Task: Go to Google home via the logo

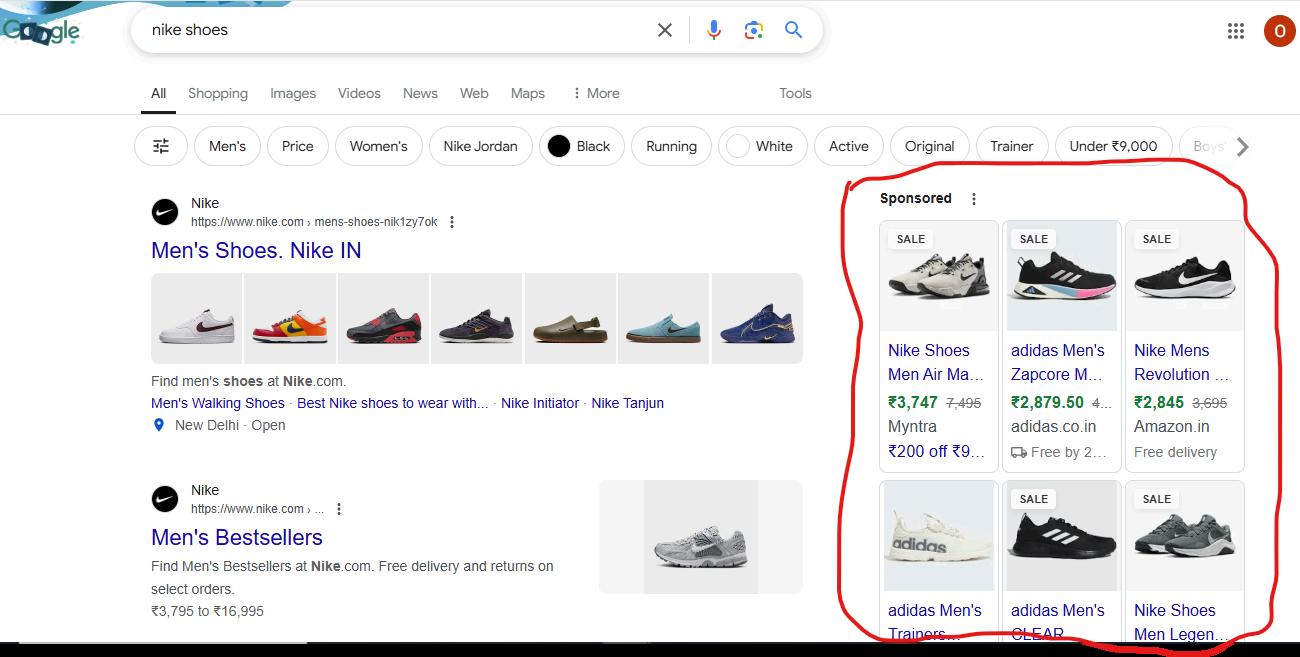Action: tap(41, 31)
